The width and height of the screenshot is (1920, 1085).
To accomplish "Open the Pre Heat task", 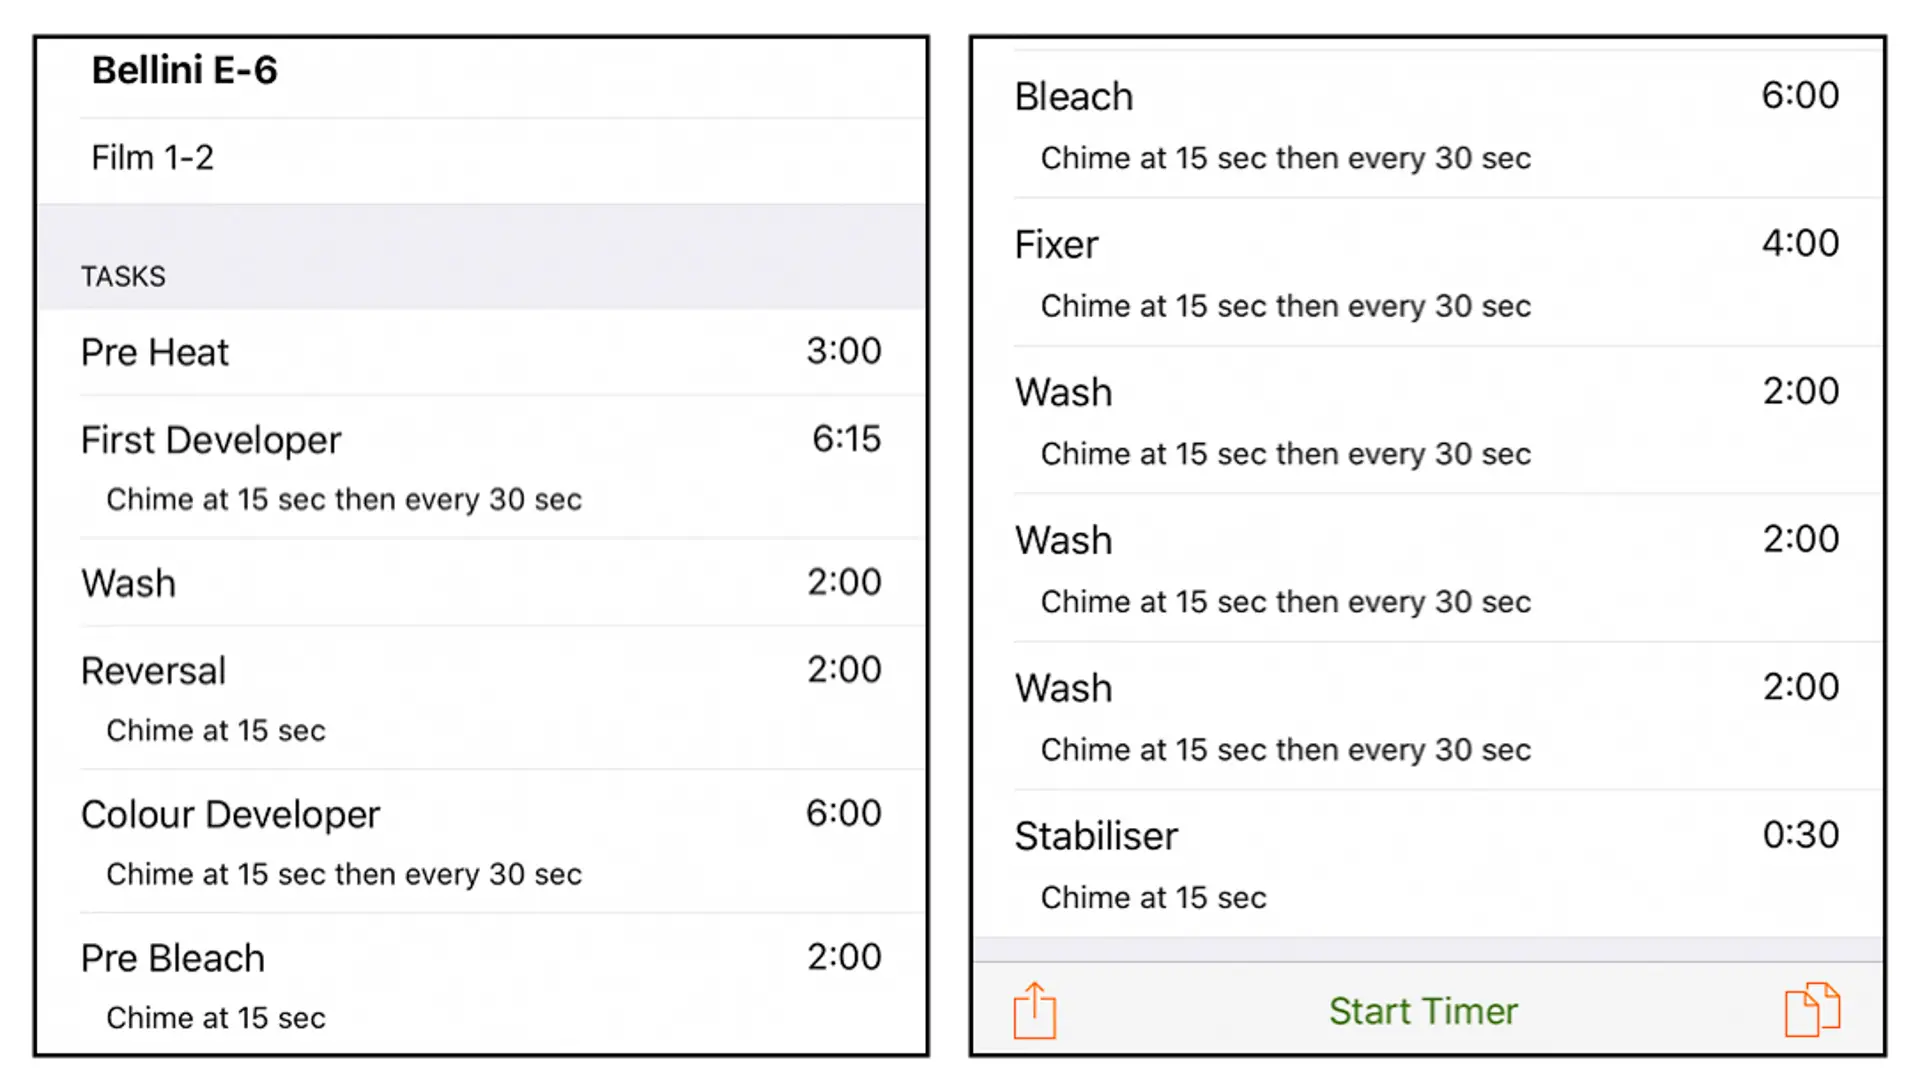I will click(481, 352).
